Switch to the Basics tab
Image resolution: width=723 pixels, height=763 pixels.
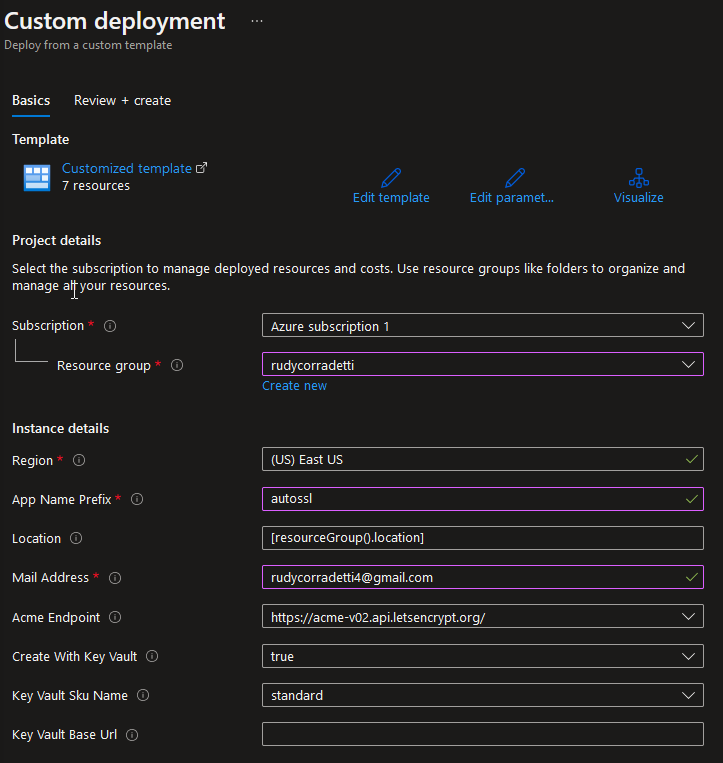coord(31,100)
